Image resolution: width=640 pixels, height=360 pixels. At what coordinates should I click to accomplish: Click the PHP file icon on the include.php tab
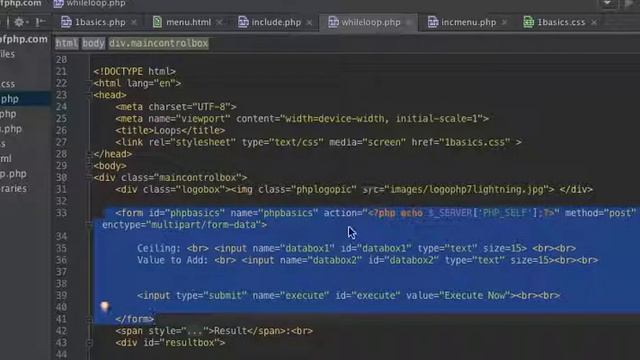pos(243,22)
